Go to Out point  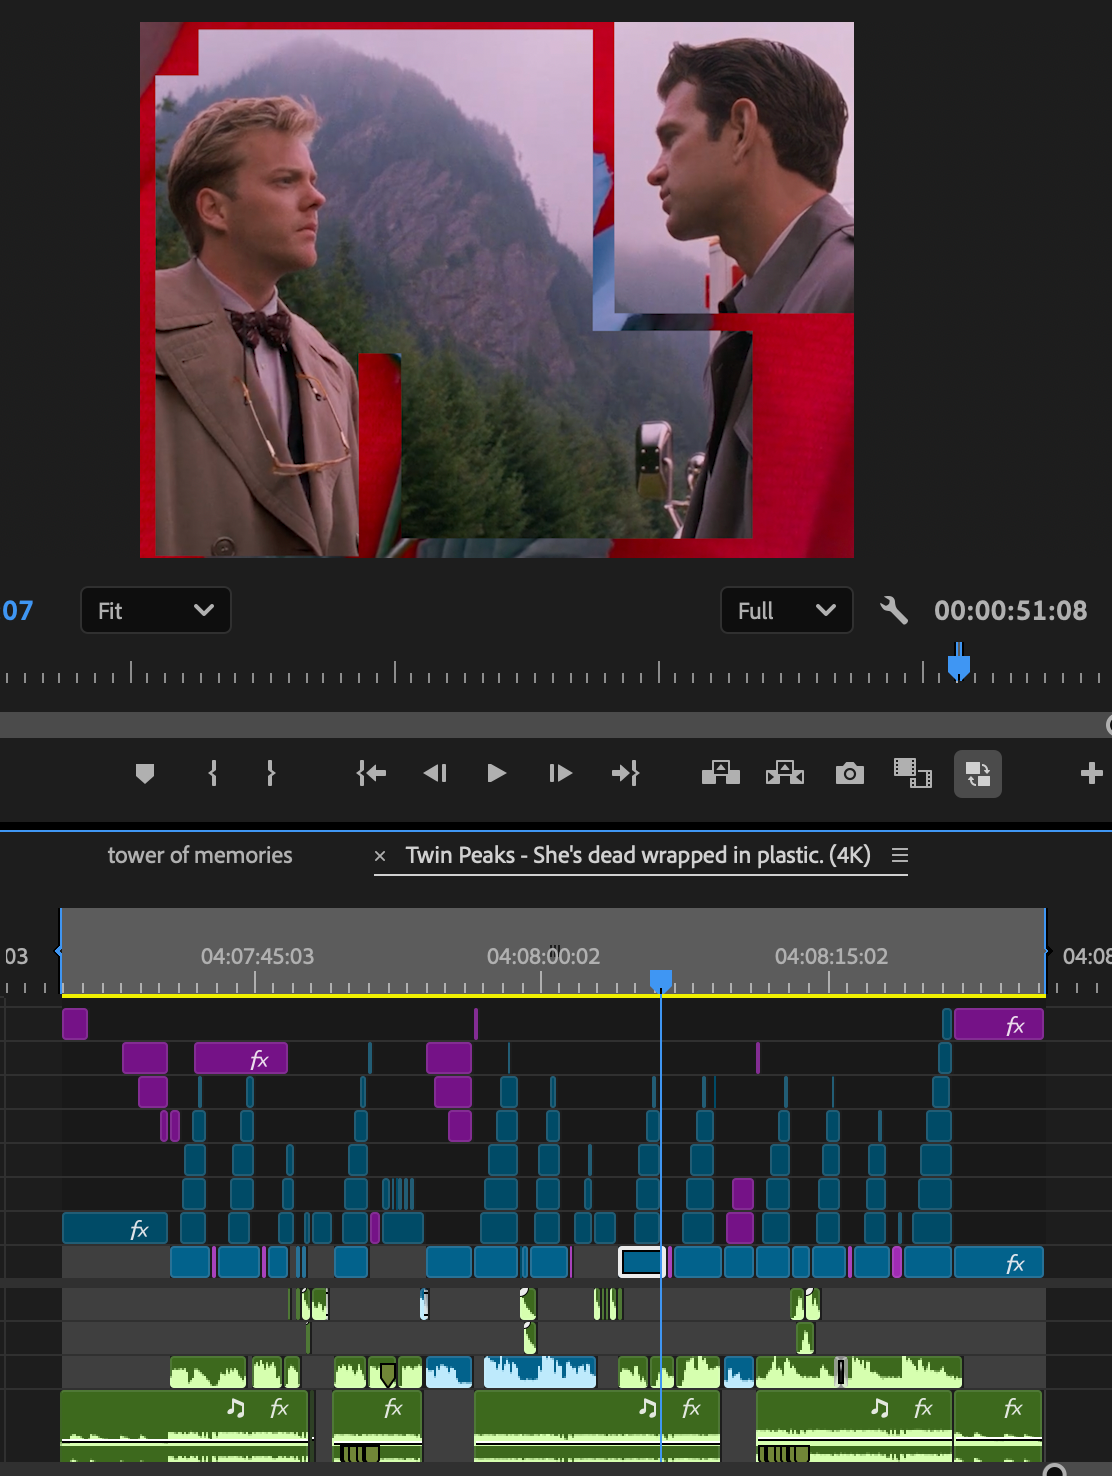point(625,773)
